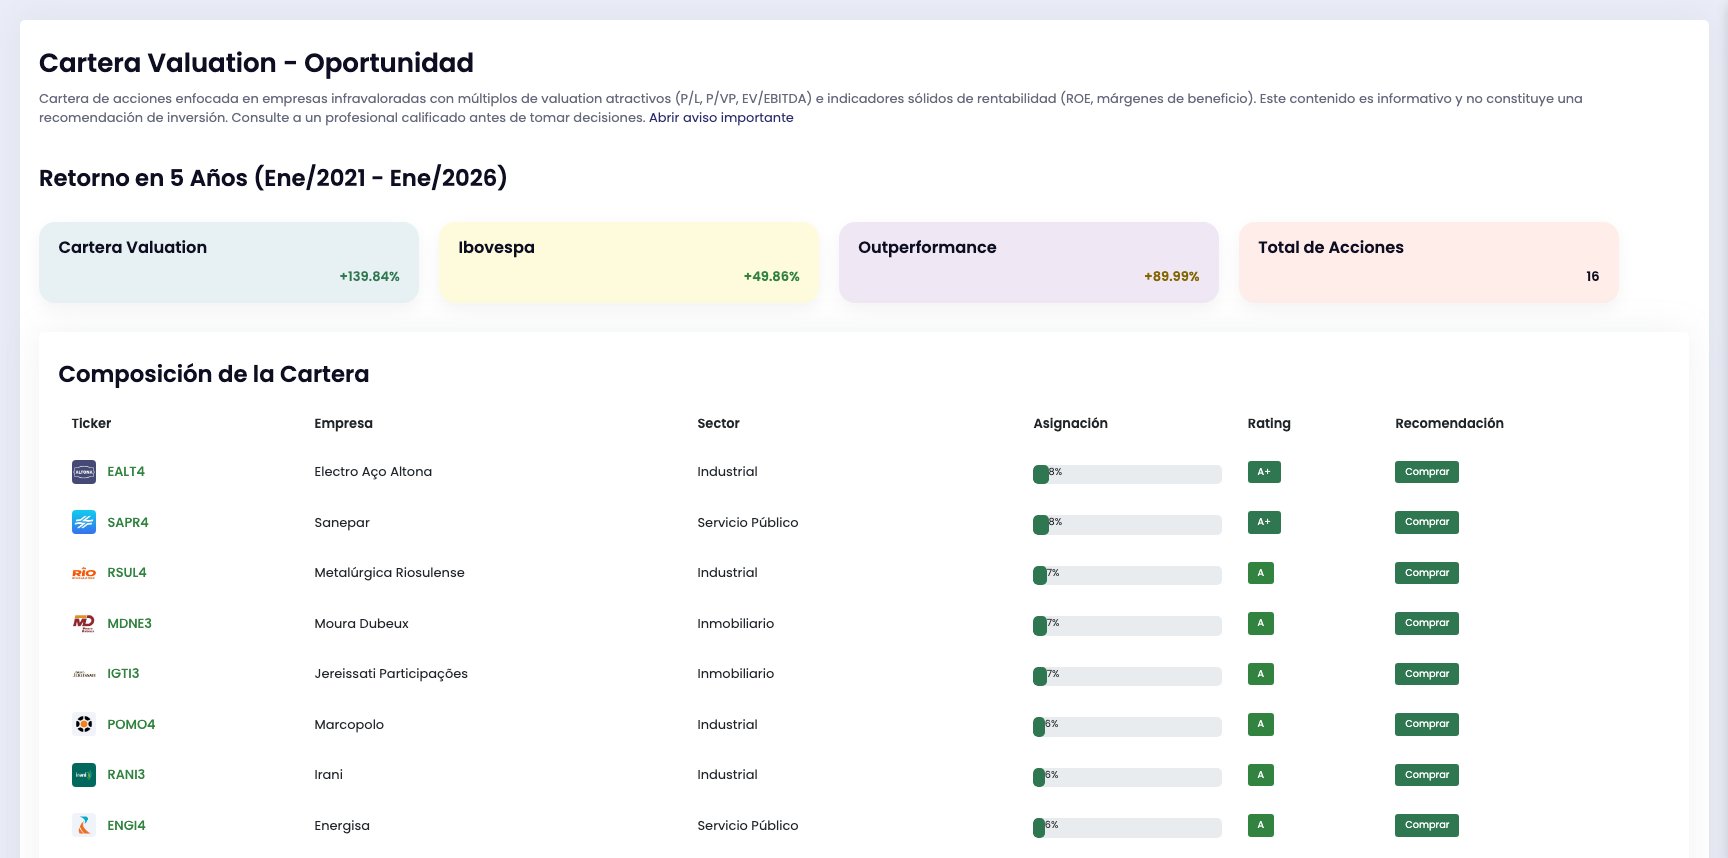Click the A rating badge for POMO4
This screenshot has width=1728, height=858.
pos(1261,724)
